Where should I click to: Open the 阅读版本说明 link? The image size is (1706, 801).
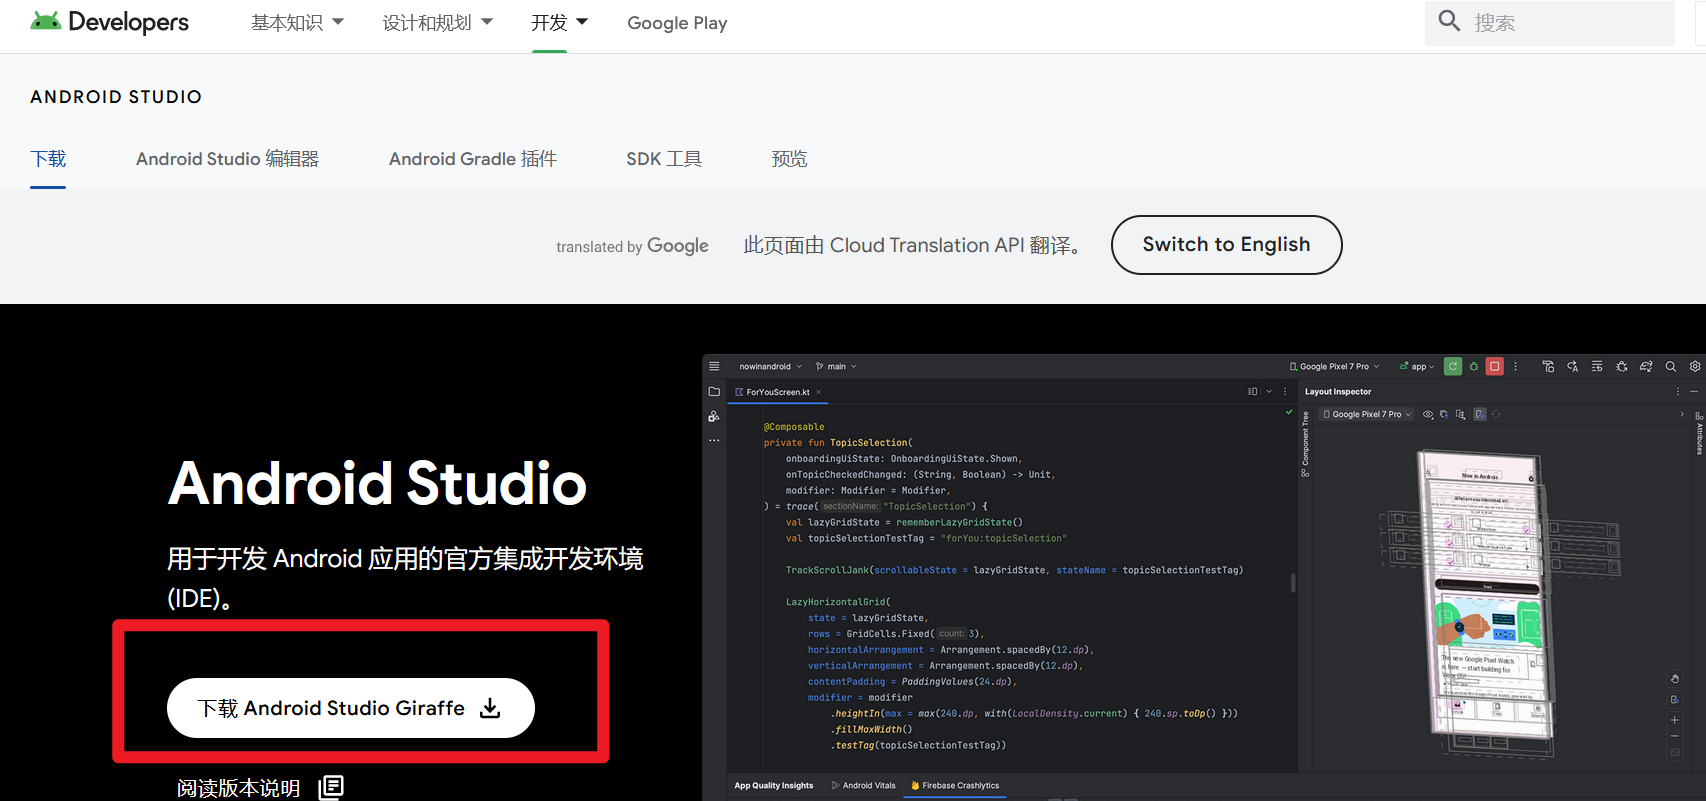tap(238, 788)
